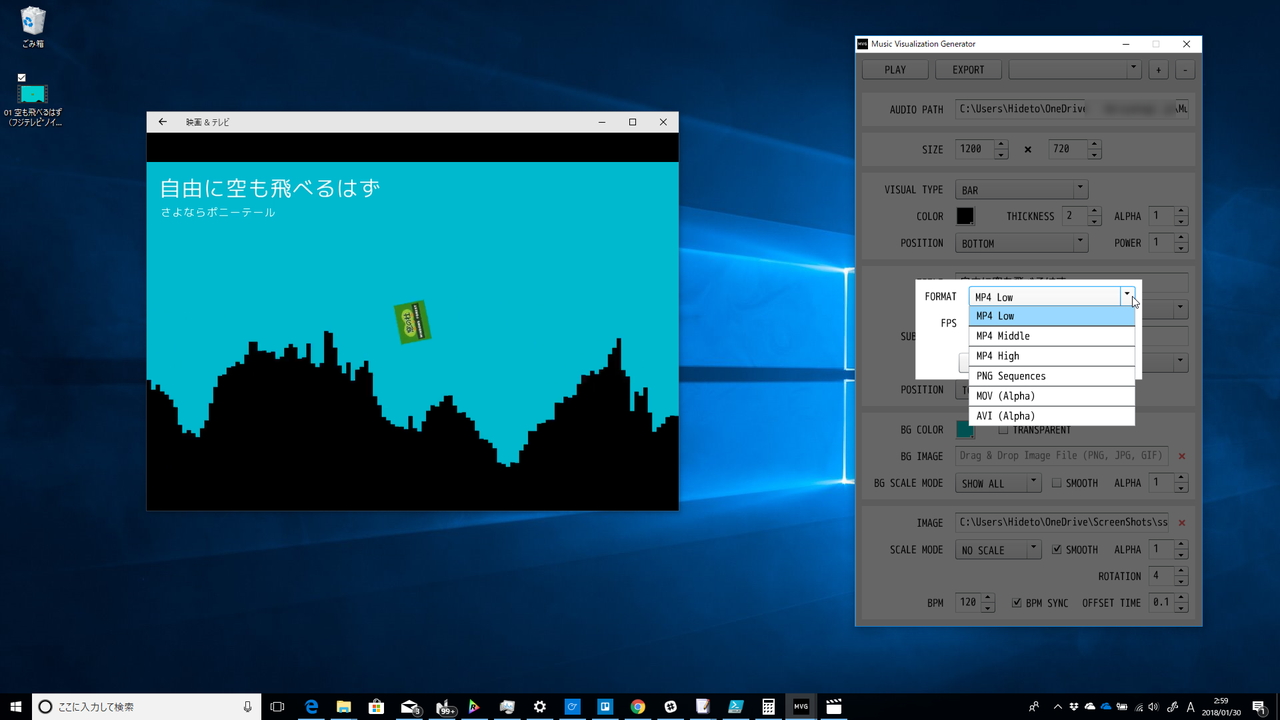Screen dimensions: 1280x720
Task: Click the SIZE height field showing 720
Action: pos(1068,149)
